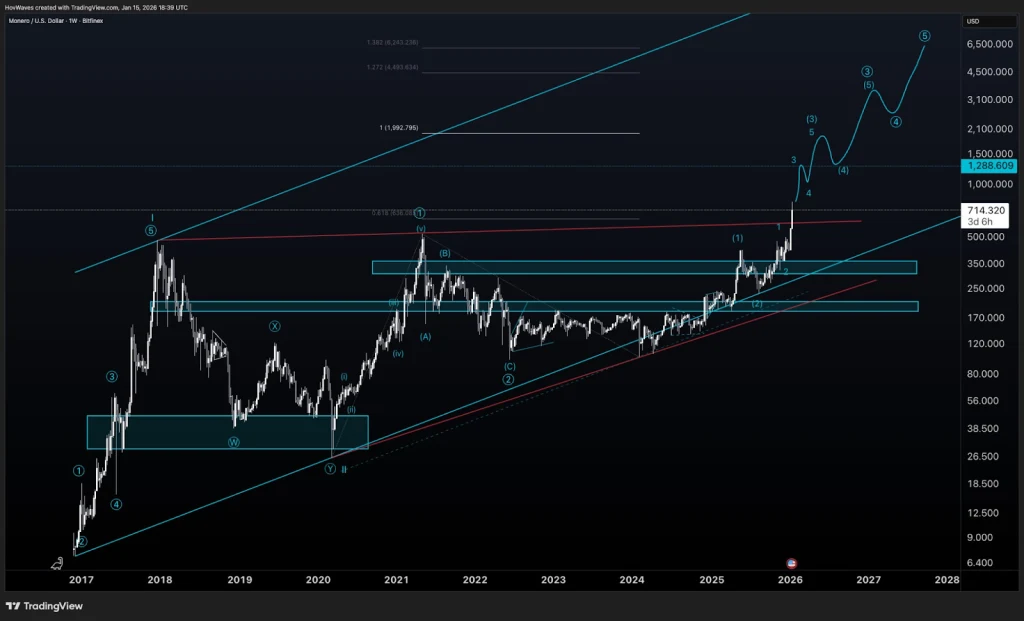Click 2025 on the time axis
Screen dimensions: 1024x621
coord(712,580)
